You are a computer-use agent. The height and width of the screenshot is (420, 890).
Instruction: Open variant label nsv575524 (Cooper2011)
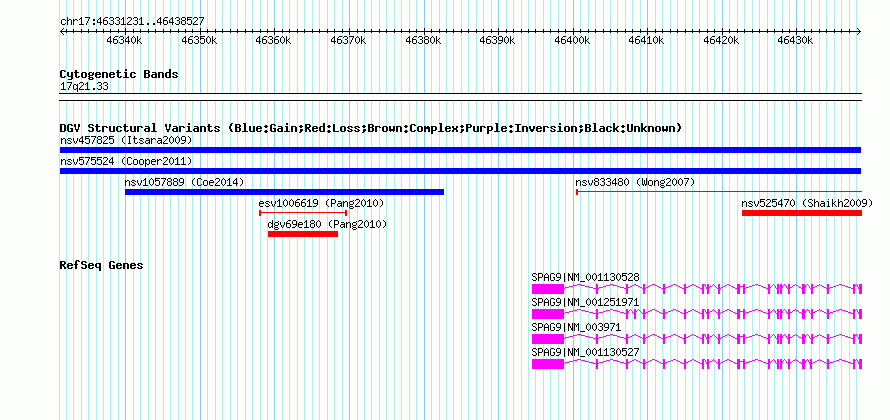[126, 162]
